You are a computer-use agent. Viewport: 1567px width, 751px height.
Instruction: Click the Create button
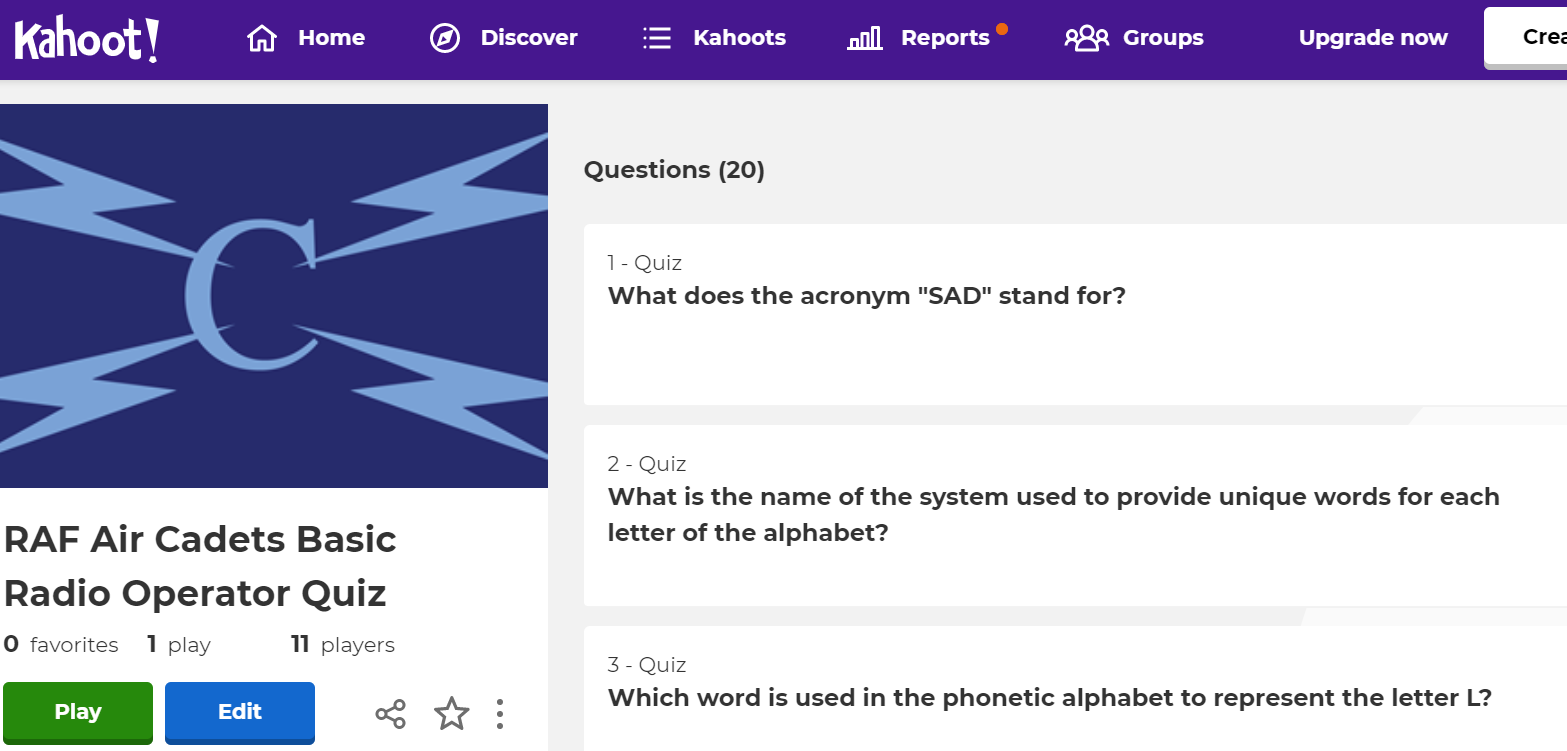click(x=1526, y=38)
